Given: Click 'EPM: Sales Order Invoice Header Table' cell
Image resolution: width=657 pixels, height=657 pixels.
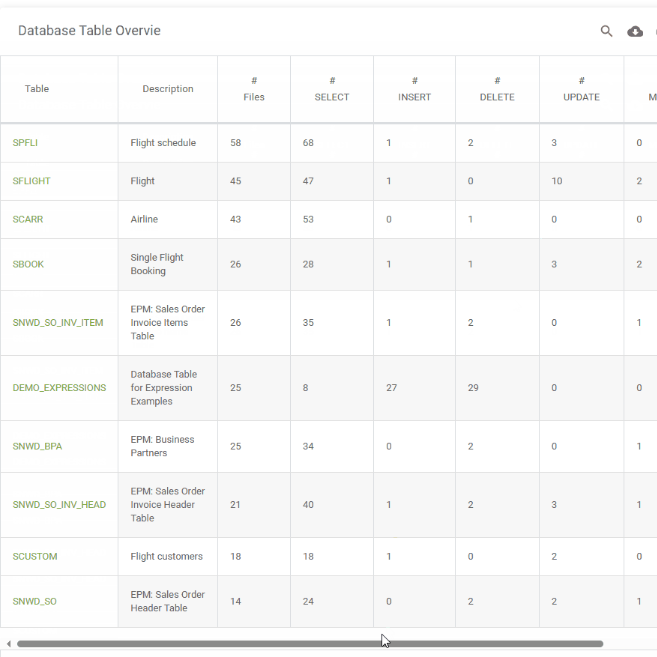Looking at the screenshot, I should [x=168, y=504].
